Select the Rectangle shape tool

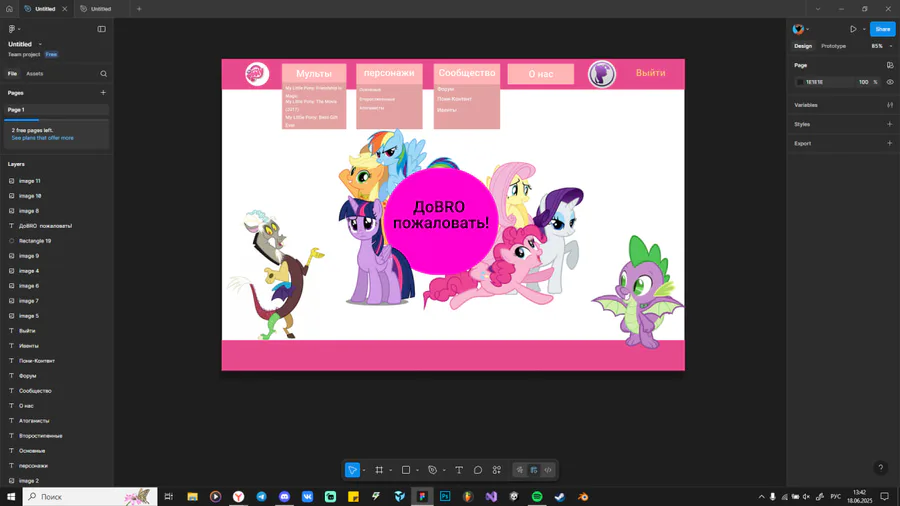coord(406,470)
